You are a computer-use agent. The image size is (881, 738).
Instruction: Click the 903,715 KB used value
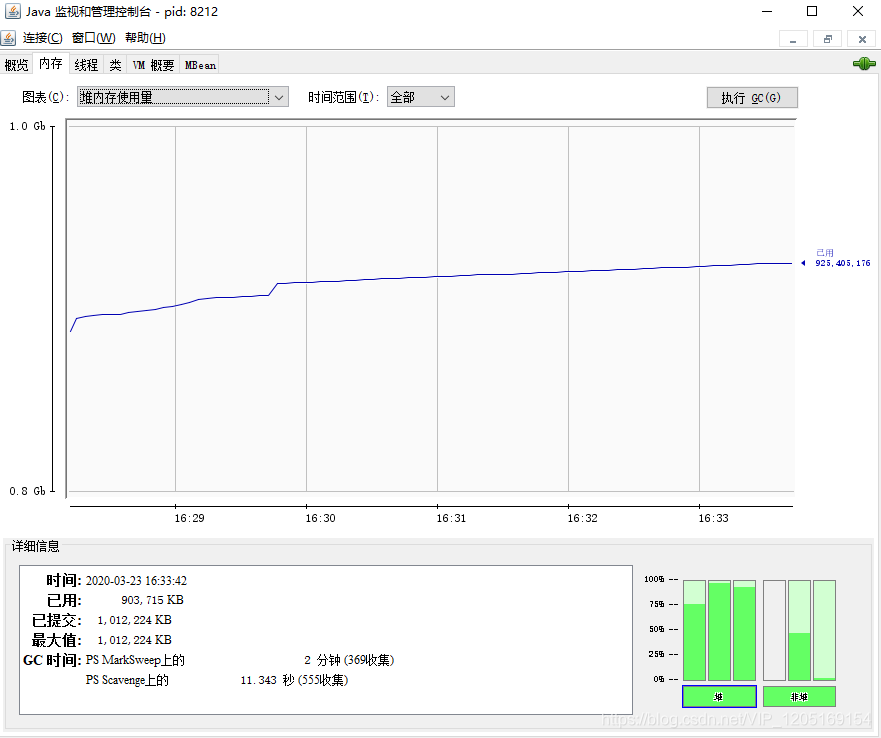(152, 600)
